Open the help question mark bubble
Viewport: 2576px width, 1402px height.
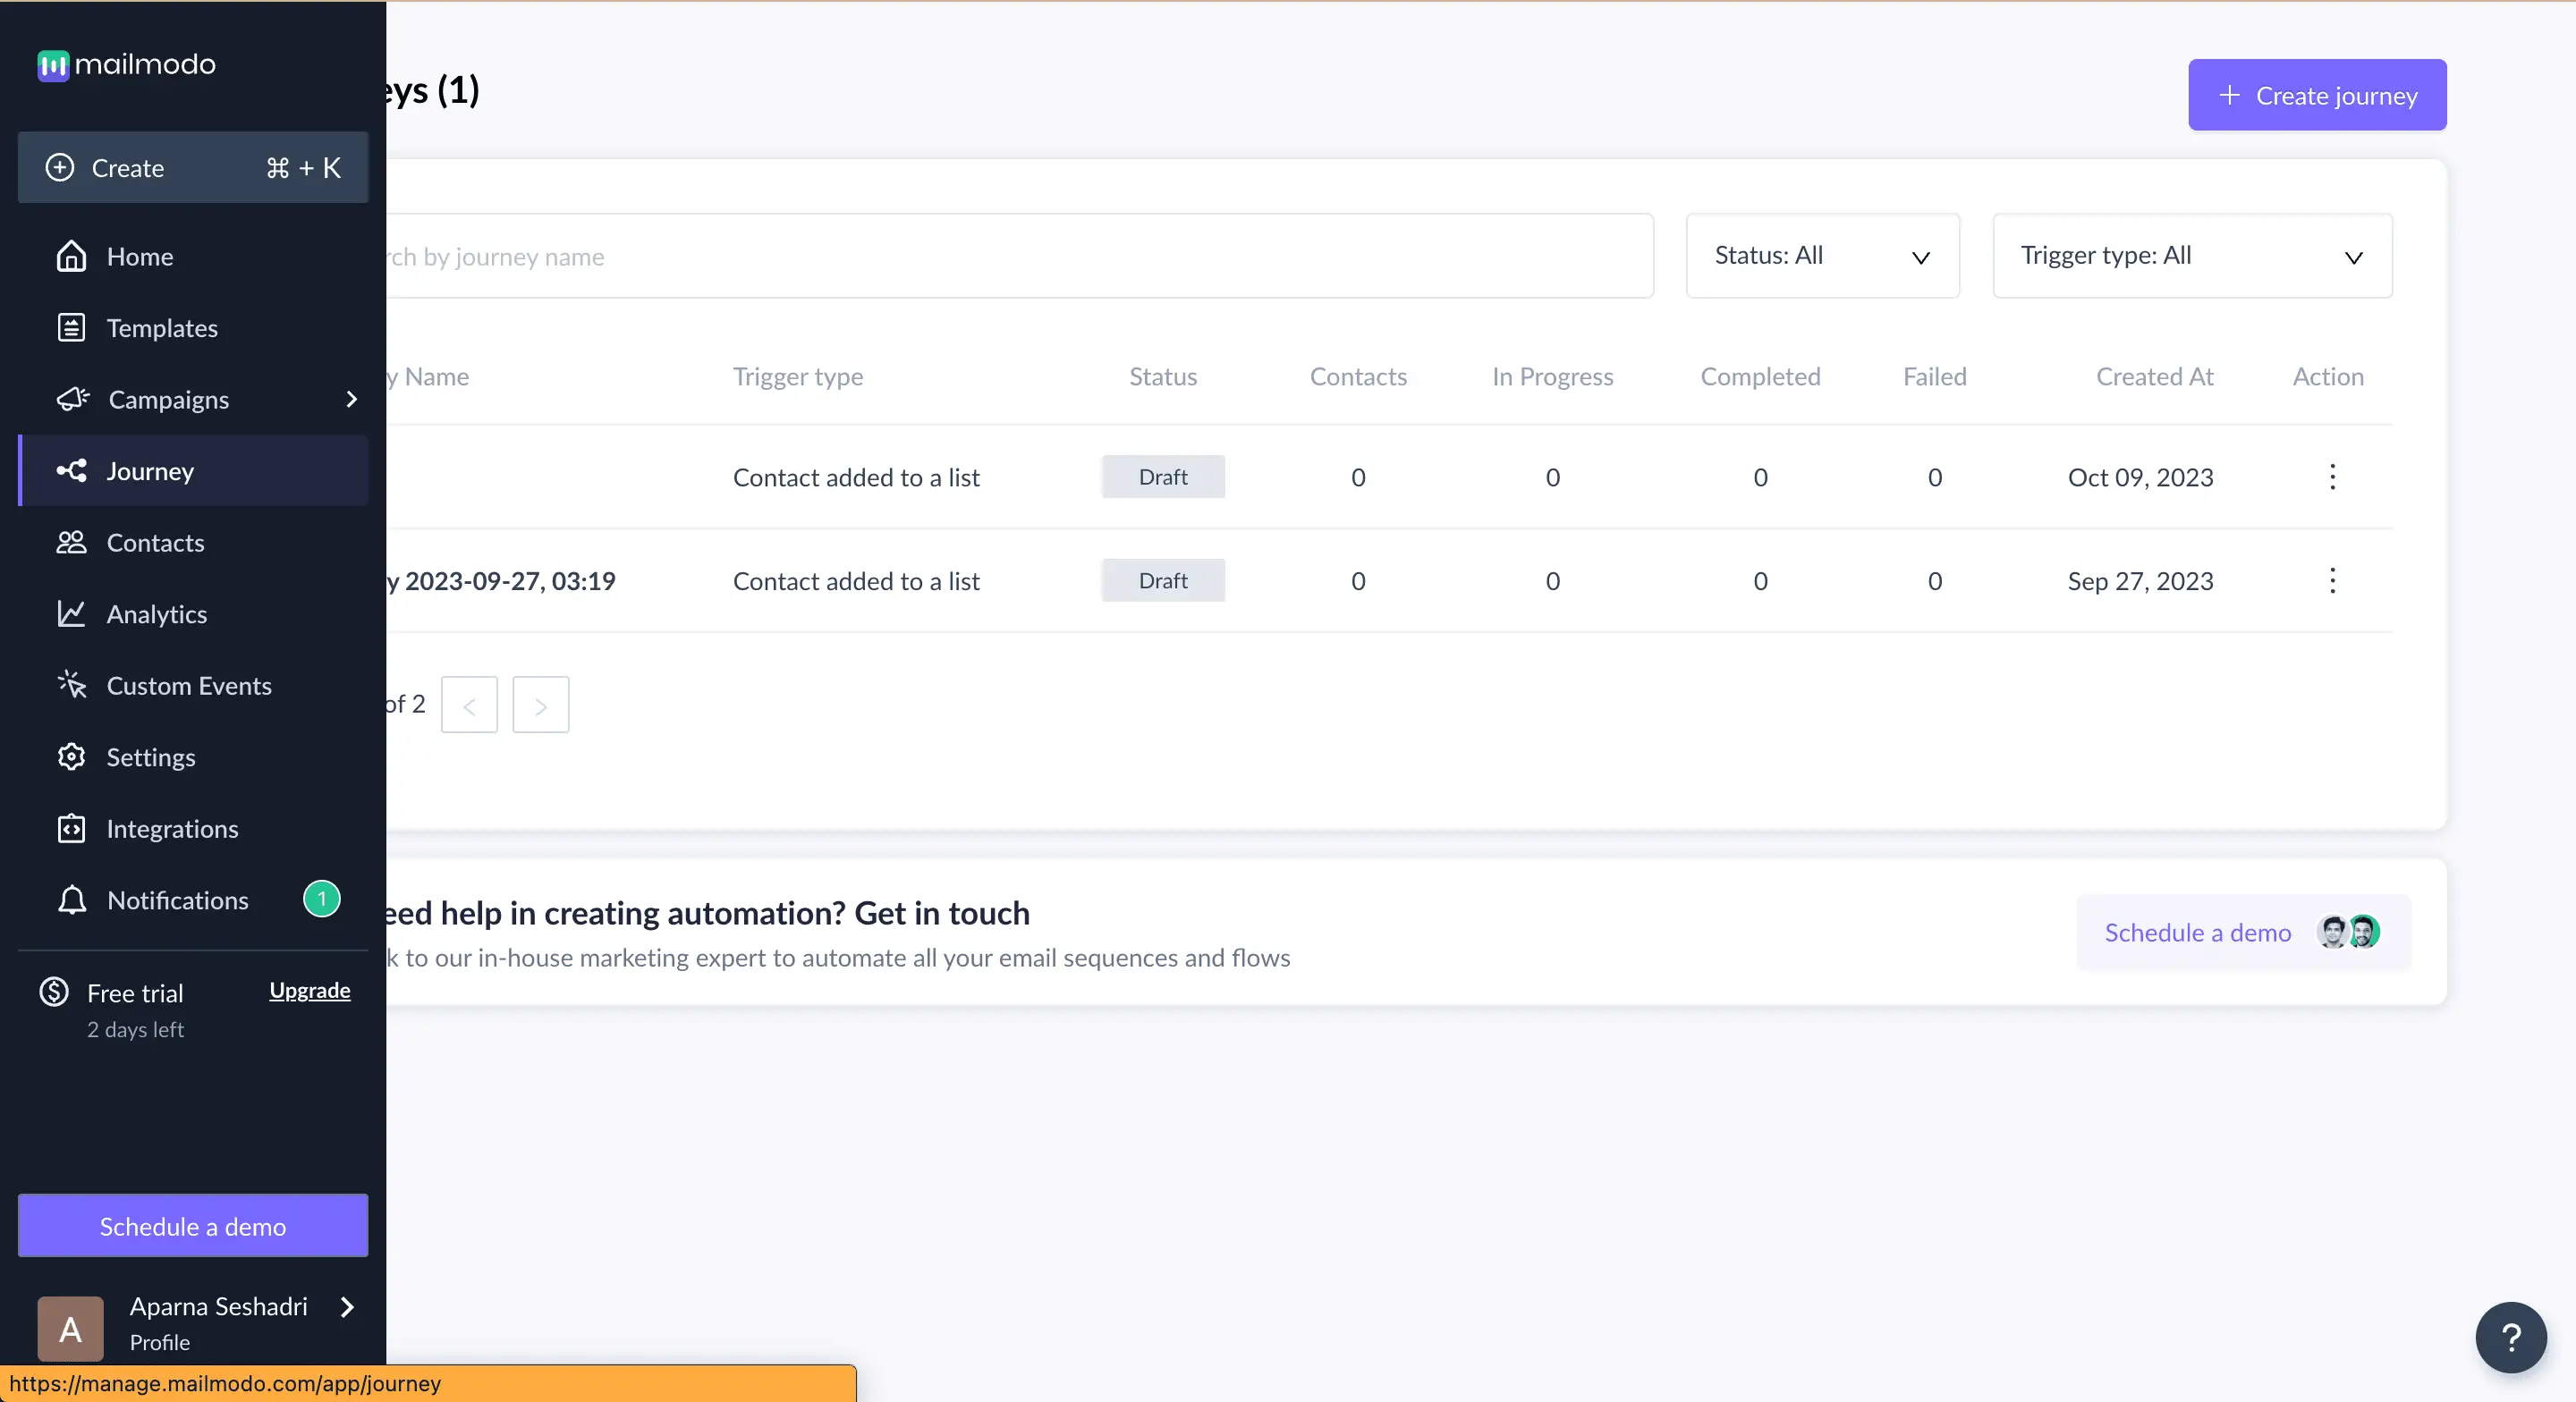(2510, 1337)
